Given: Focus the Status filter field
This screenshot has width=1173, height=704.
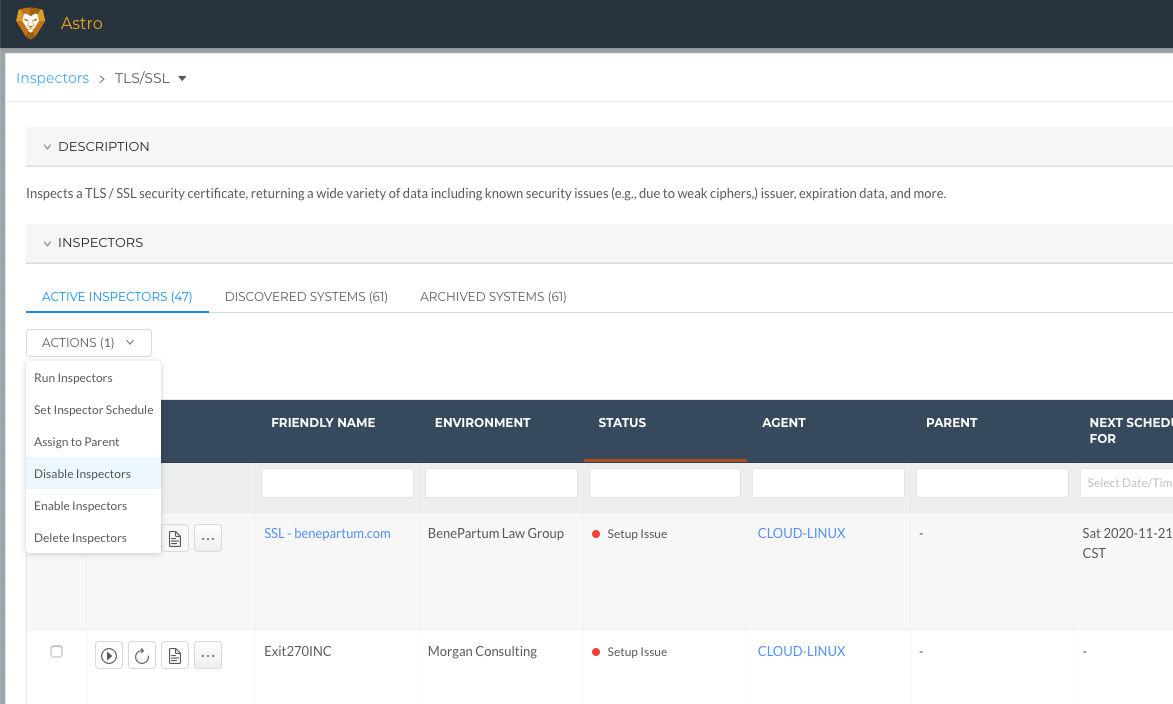Looking at the screenshot, I should (665, 483).
